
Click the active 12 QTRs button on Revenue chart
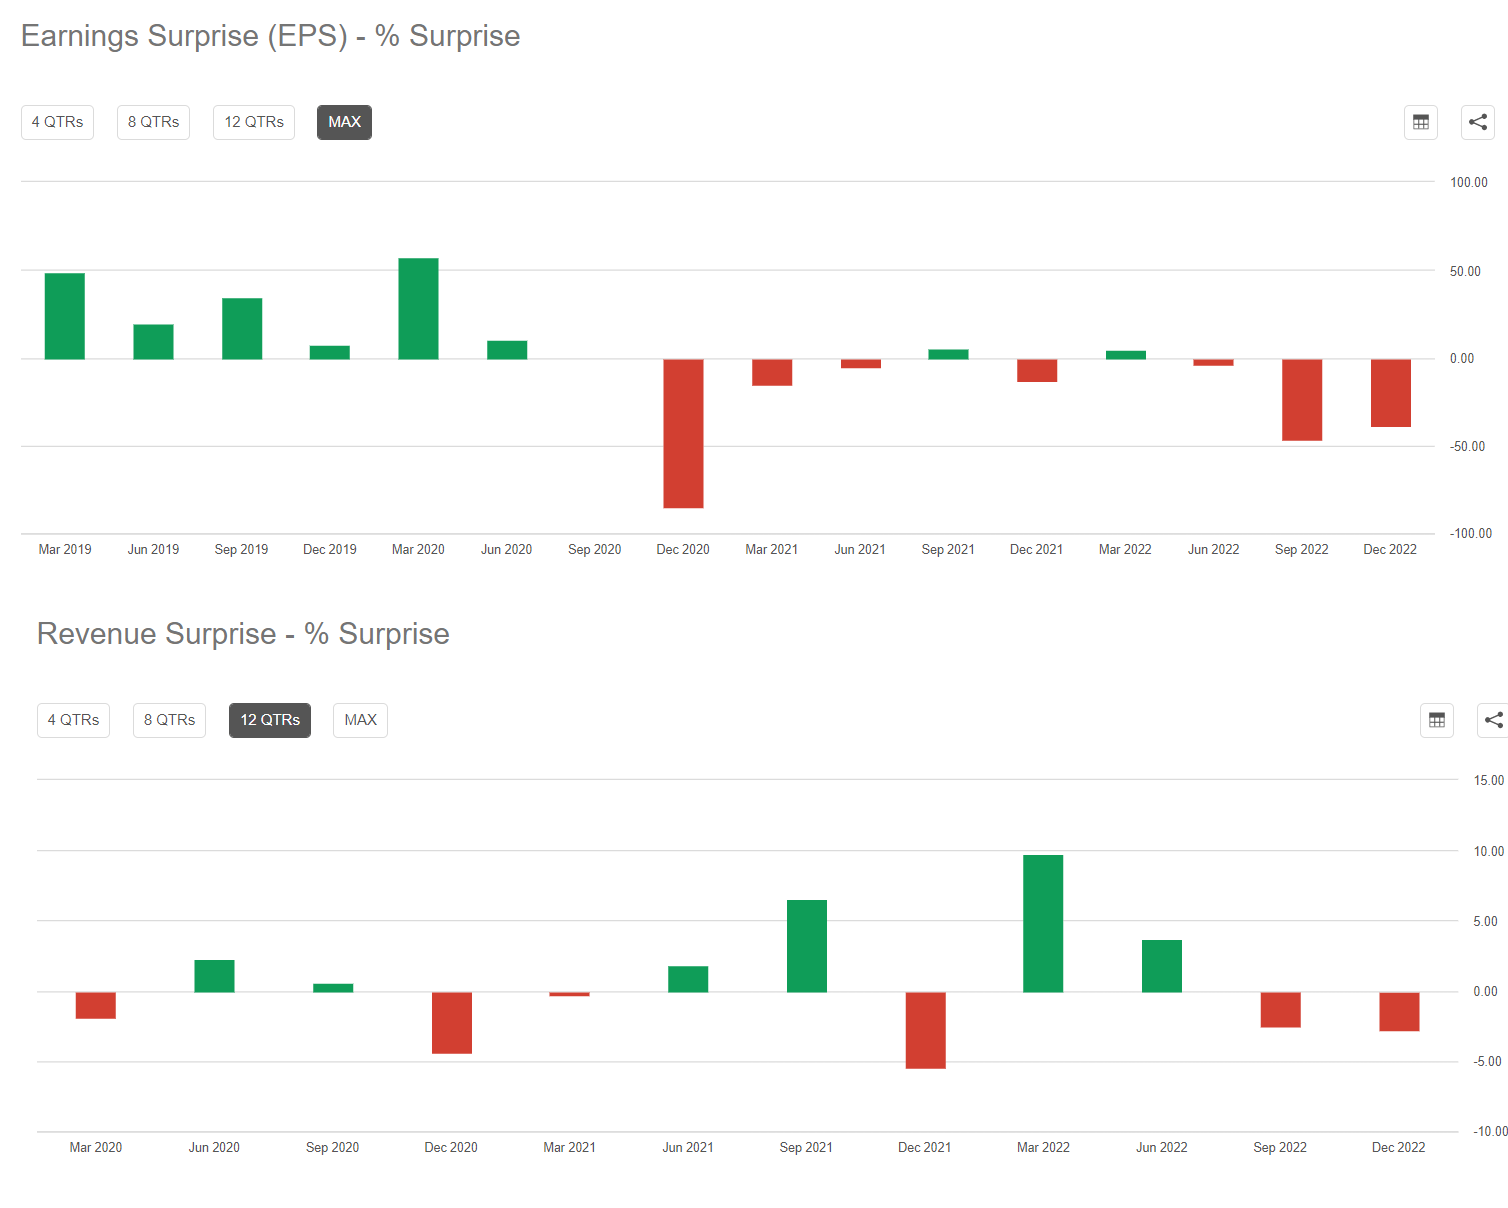coord(269,720)
